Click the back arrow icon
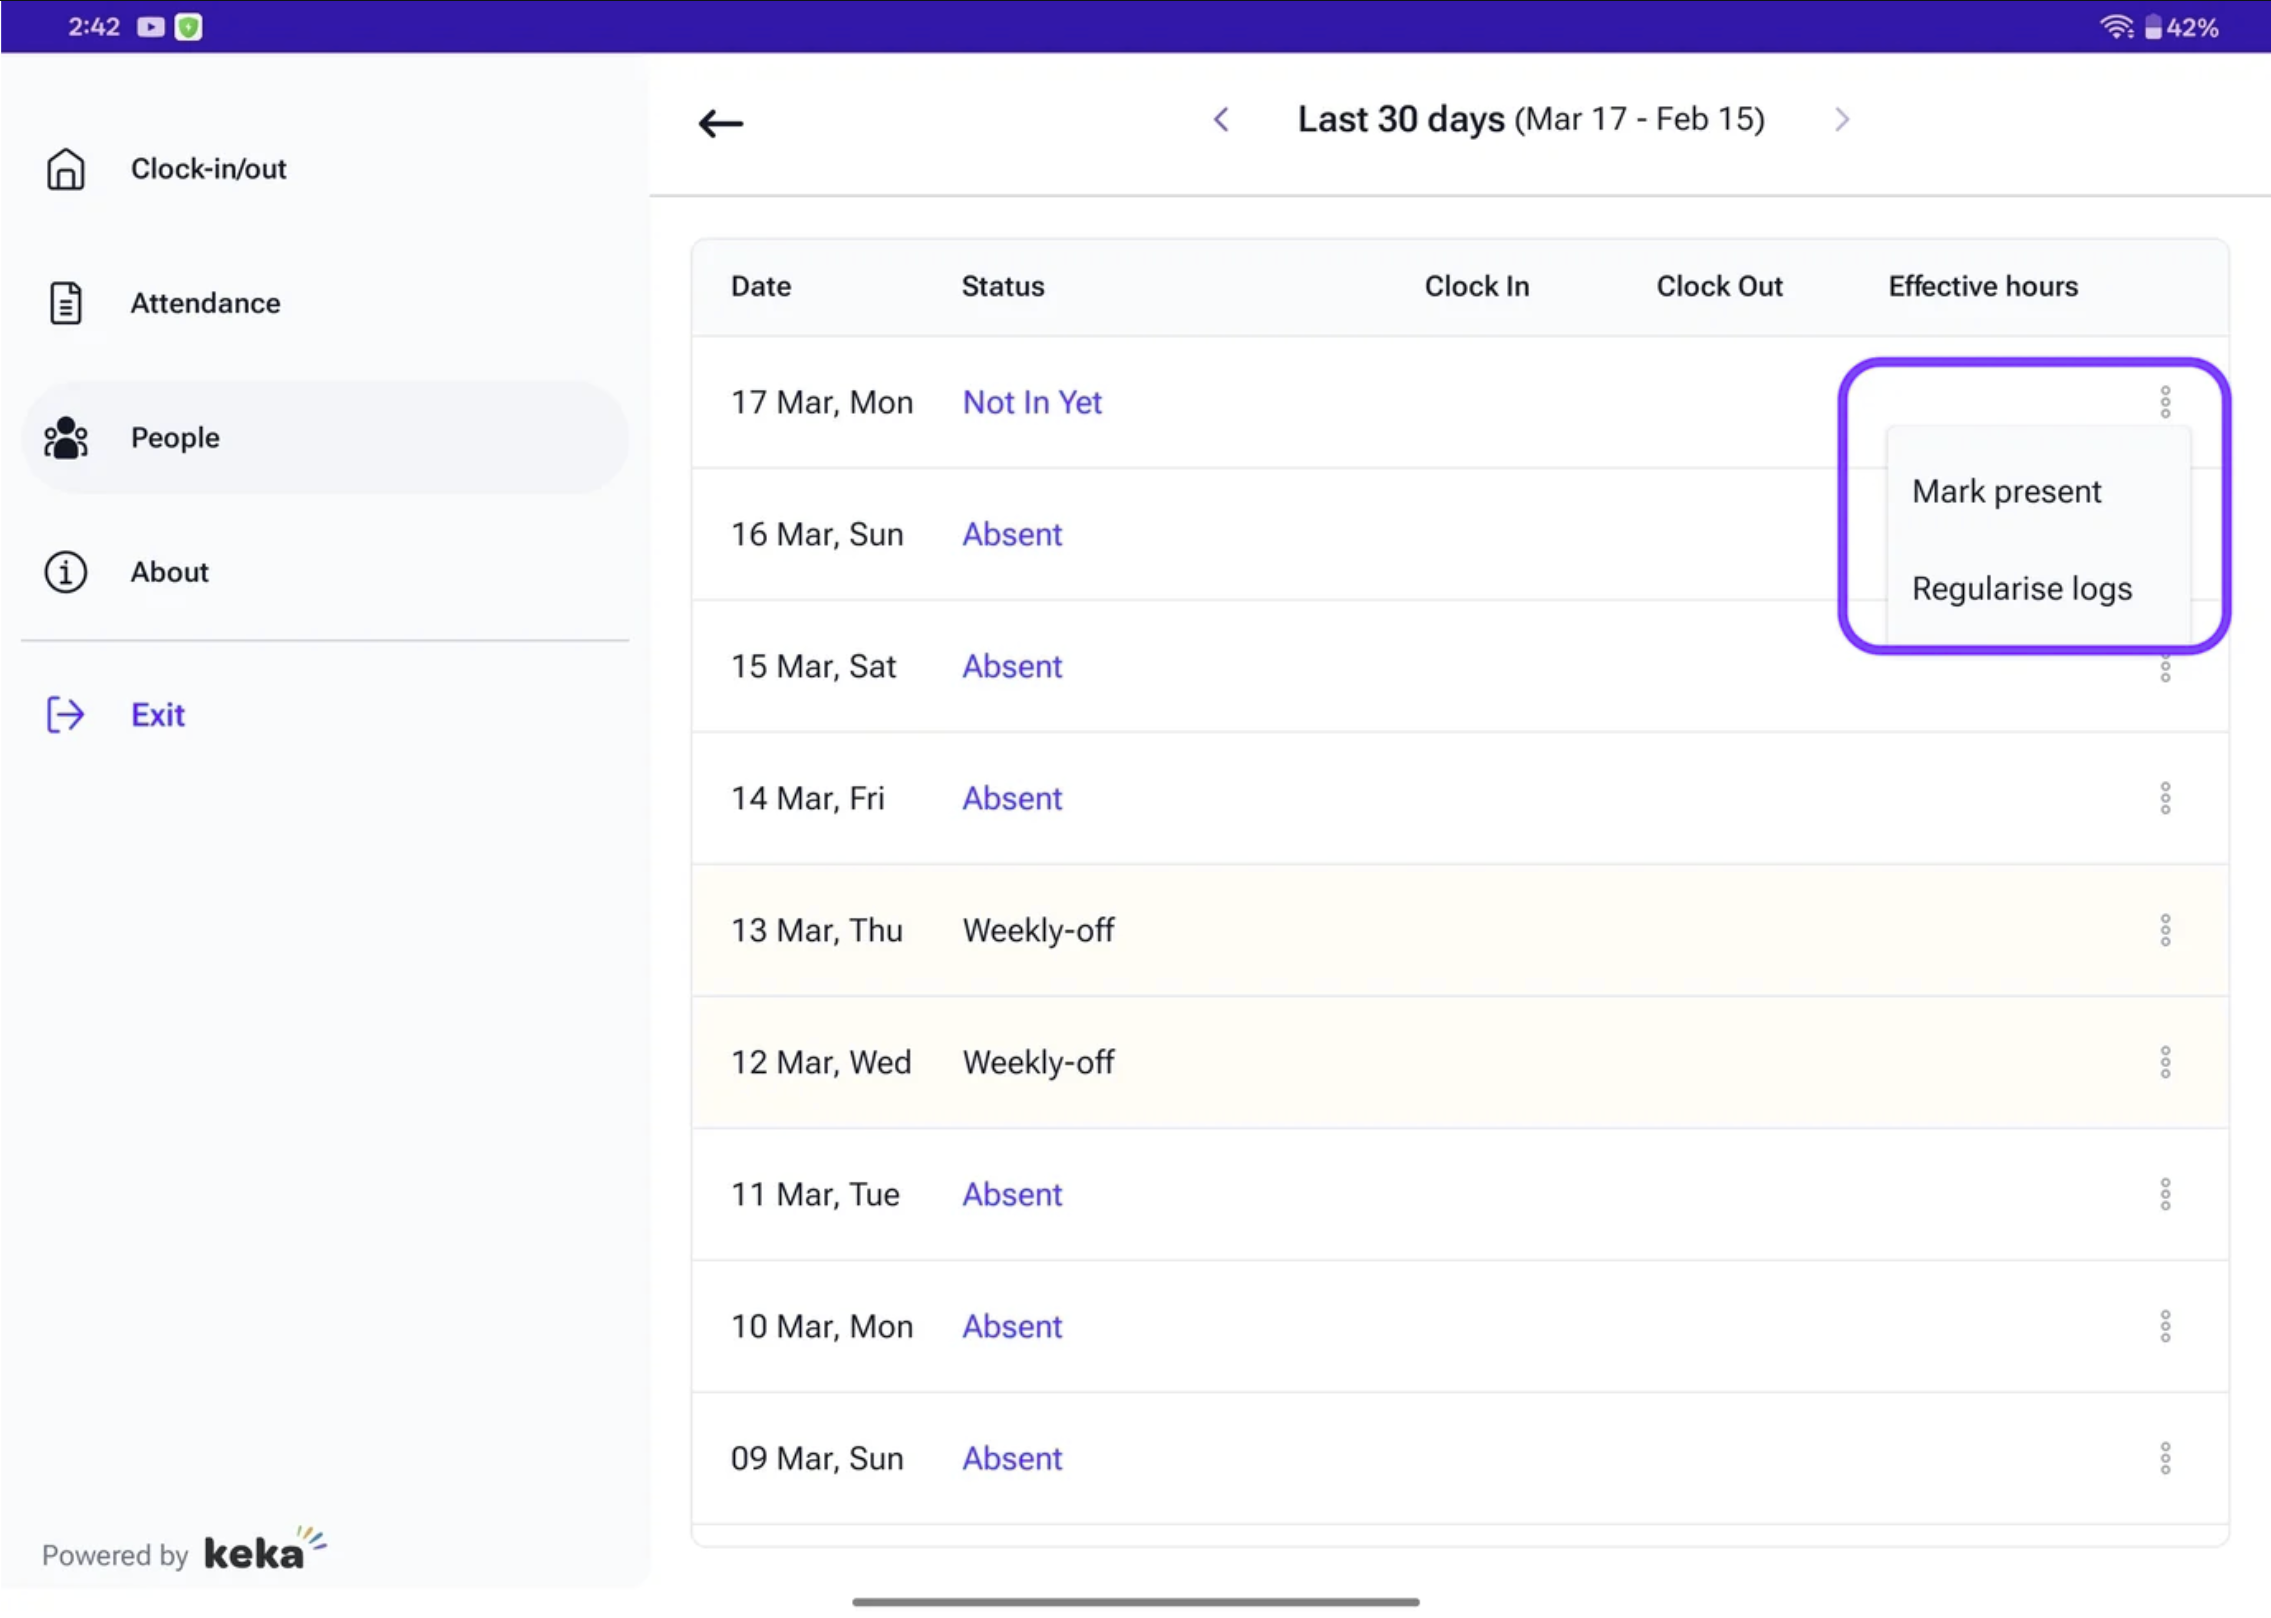 coord(720,123)
